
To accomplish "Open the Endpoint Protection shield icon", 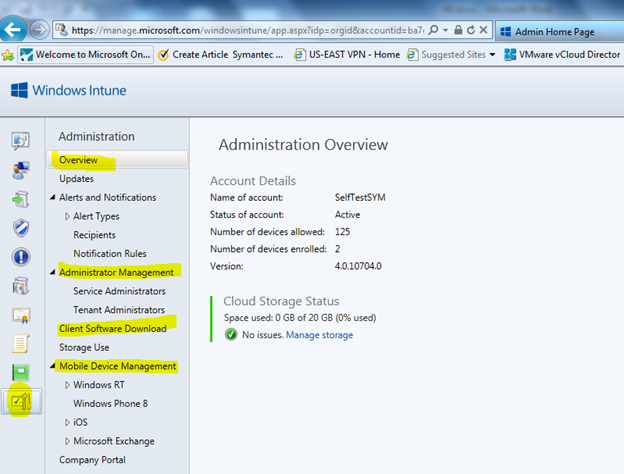I will pos(21,228).
